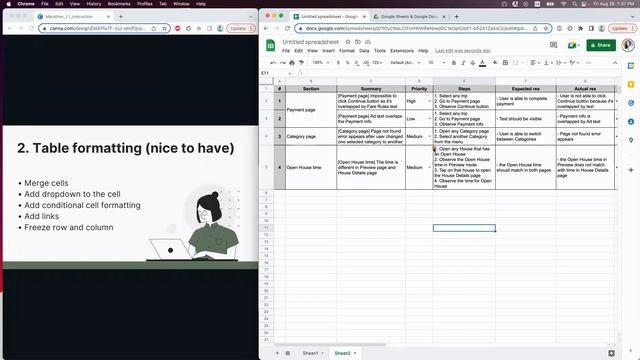Viewport: 640px width, 360px height.
Task: Click the Merge cells icon
Action: coord(516,63)
